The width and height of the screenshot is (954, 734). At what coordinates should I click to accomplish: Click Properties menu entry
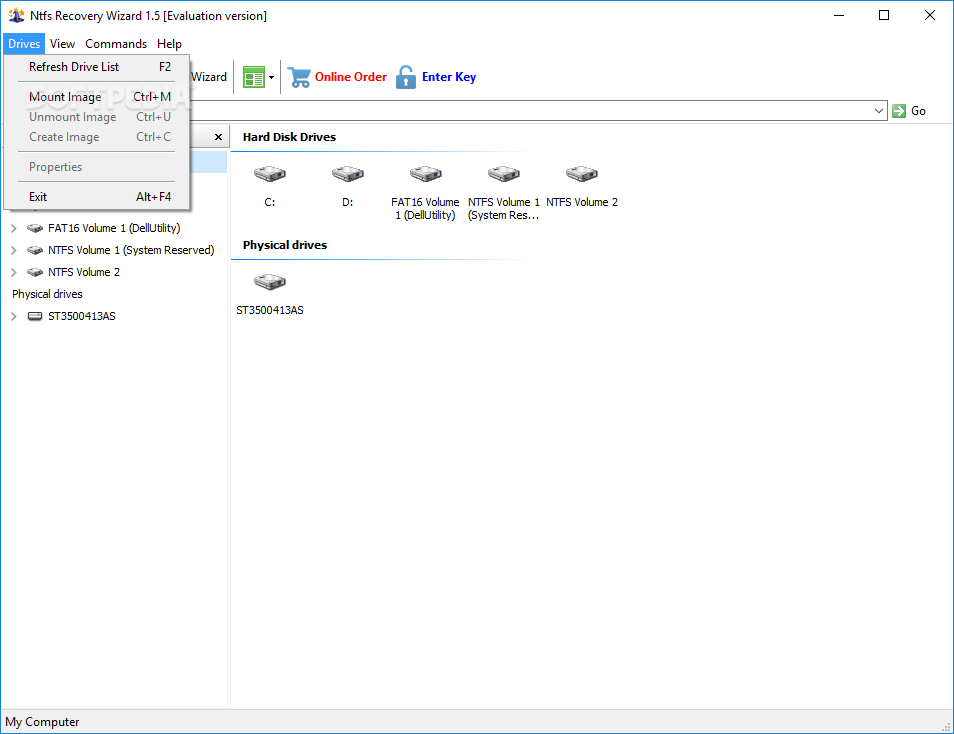(97, 167)
